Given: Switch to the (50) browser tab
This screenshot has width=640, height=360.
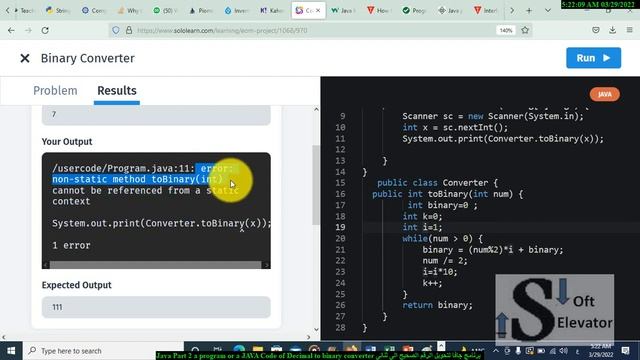Looking at the screenshot, I should click(165, 11).
